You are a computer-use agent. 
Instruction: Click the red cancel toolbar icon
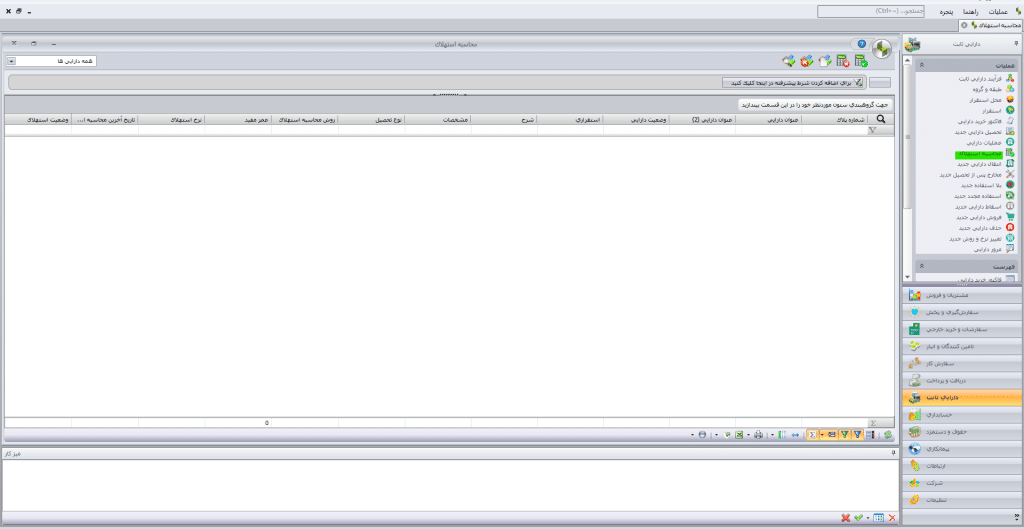[x=807, y=61]
